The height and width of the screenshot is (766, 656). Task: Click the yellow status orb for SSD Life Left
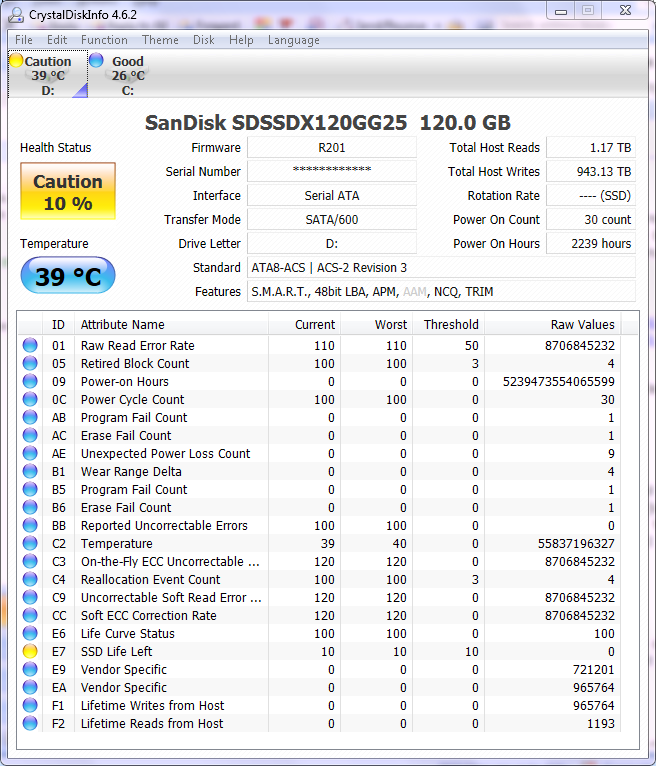click(x=30, y=652)
